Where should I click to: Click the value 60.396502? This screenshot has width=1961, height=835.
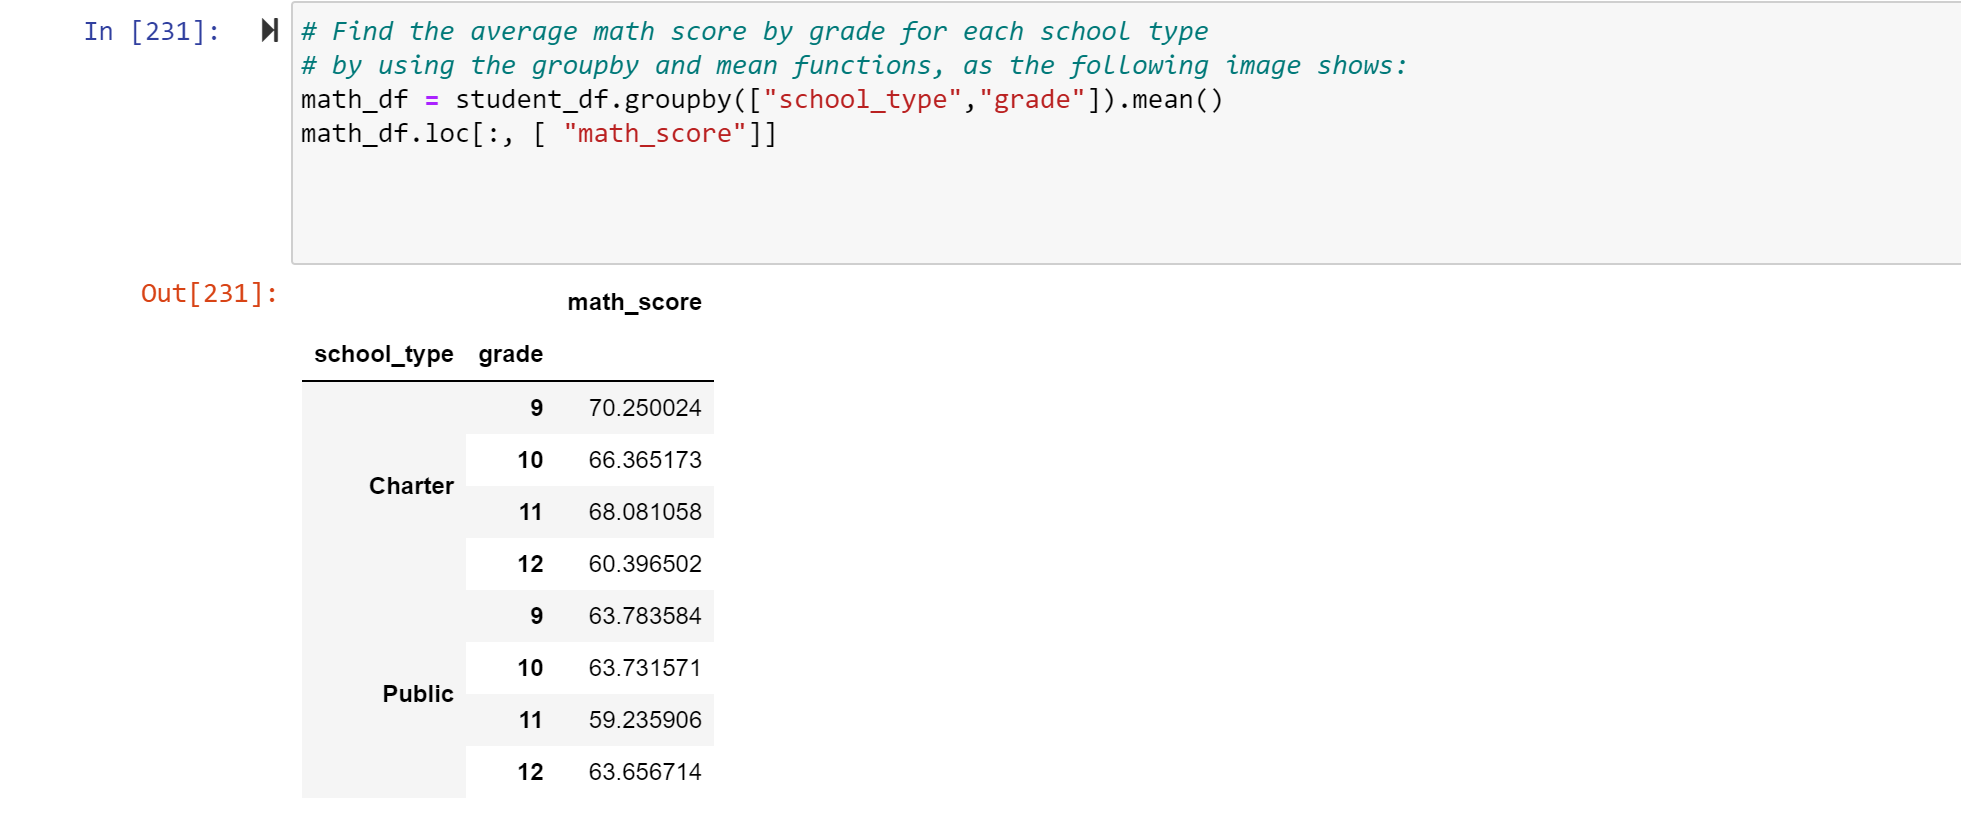pyautogui.click(x=645, y=564)
